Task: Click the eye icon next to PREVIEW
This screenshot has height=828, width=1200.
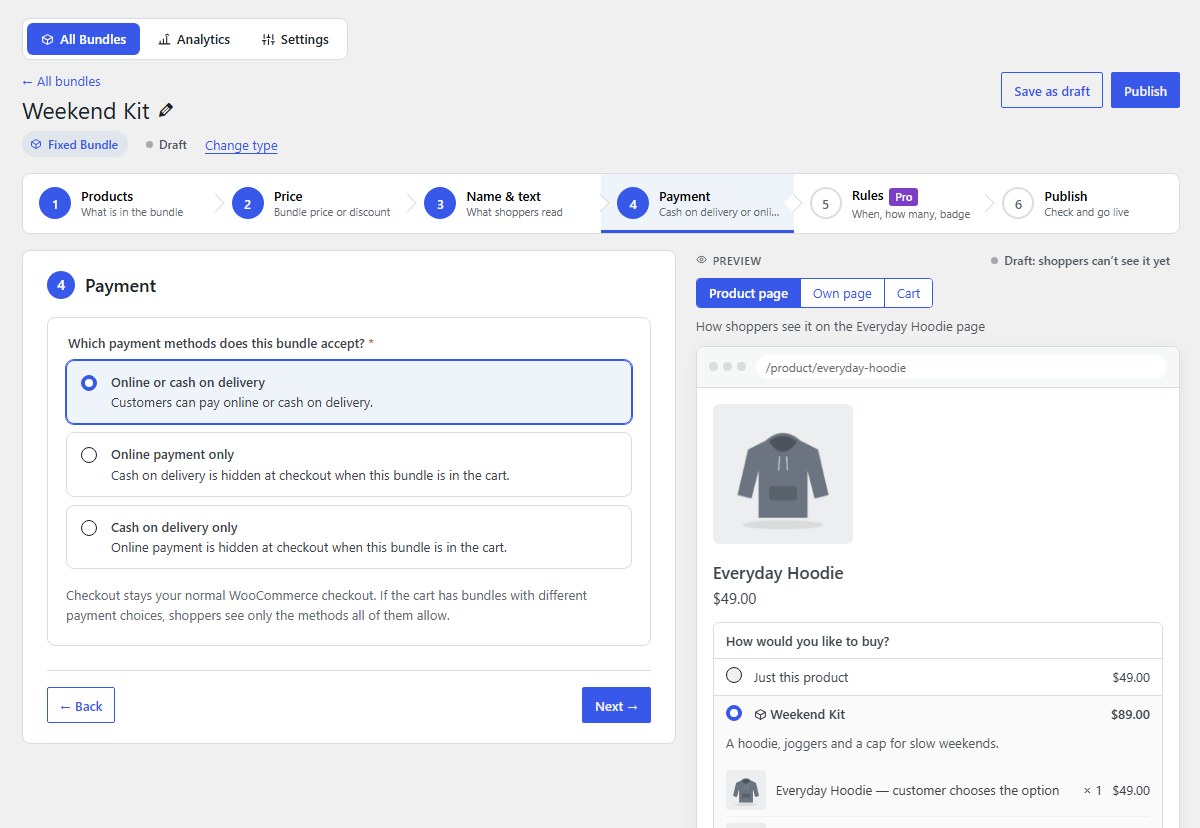Action: 702,260
